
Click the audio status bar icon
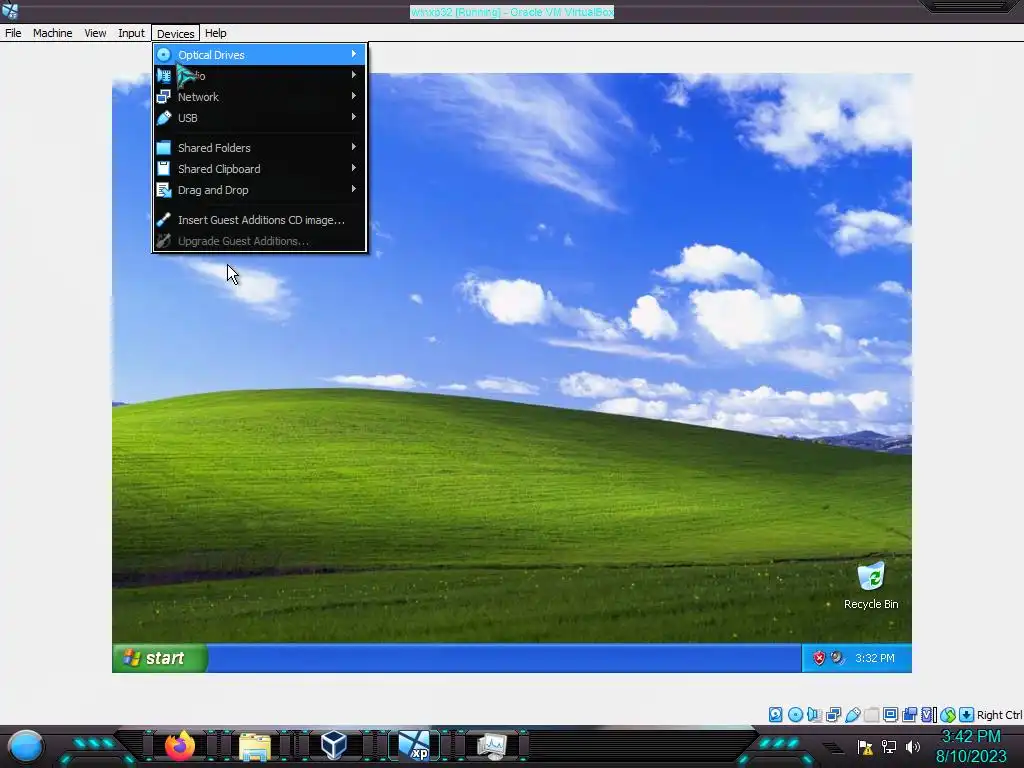click(814, 714)
